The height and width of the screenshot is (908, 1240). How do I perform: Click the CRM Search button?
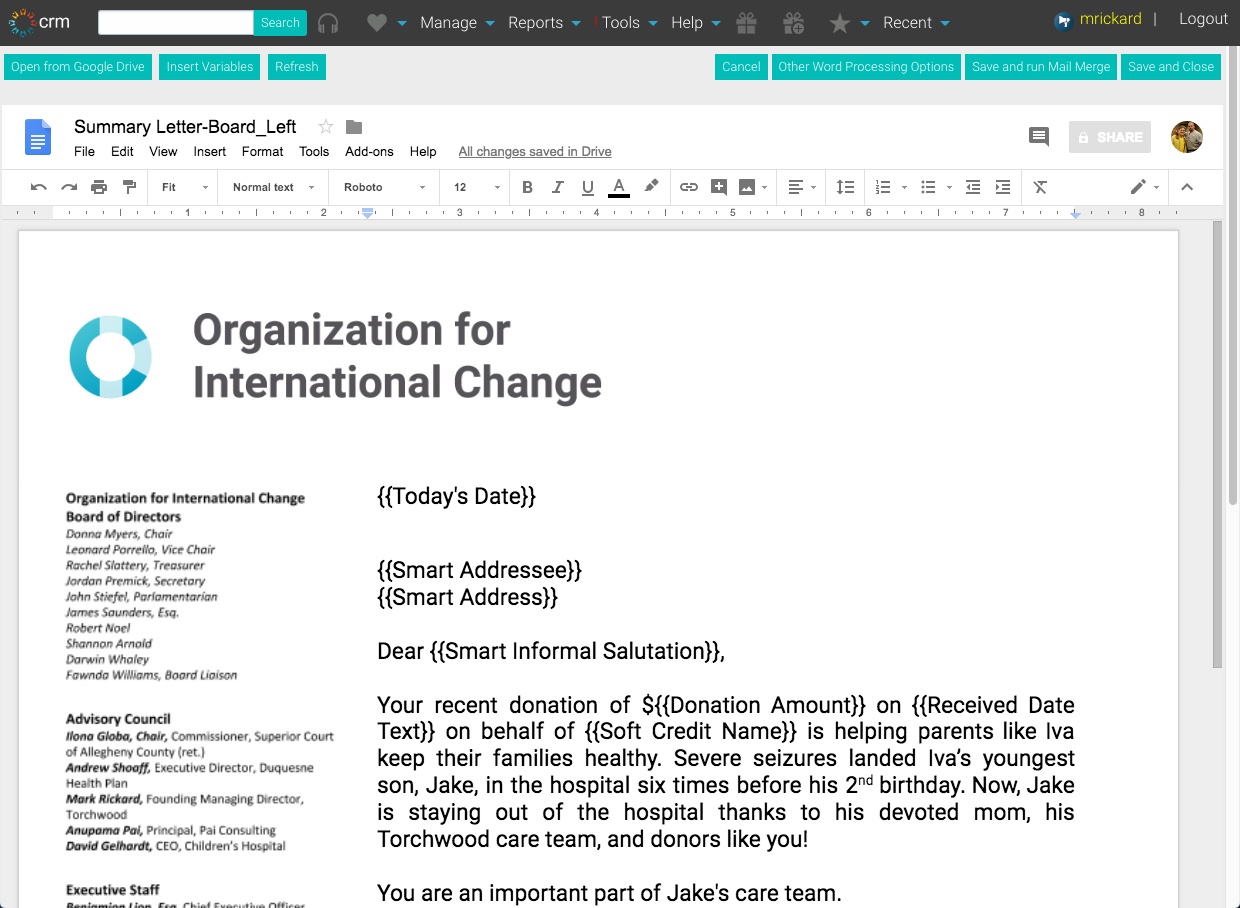tap(280, 22)
